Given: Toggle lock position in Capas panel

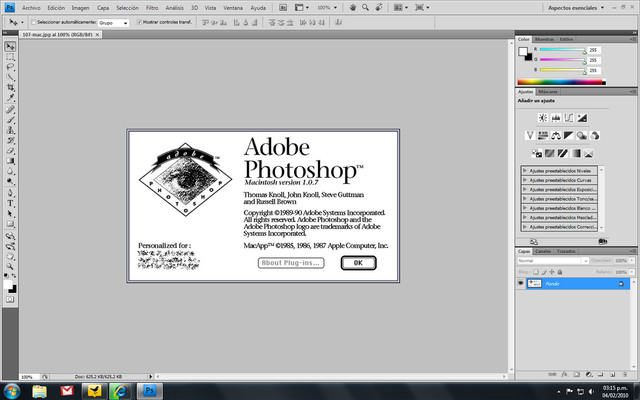Looking at the screenshot, I should [x=552, y=272].
